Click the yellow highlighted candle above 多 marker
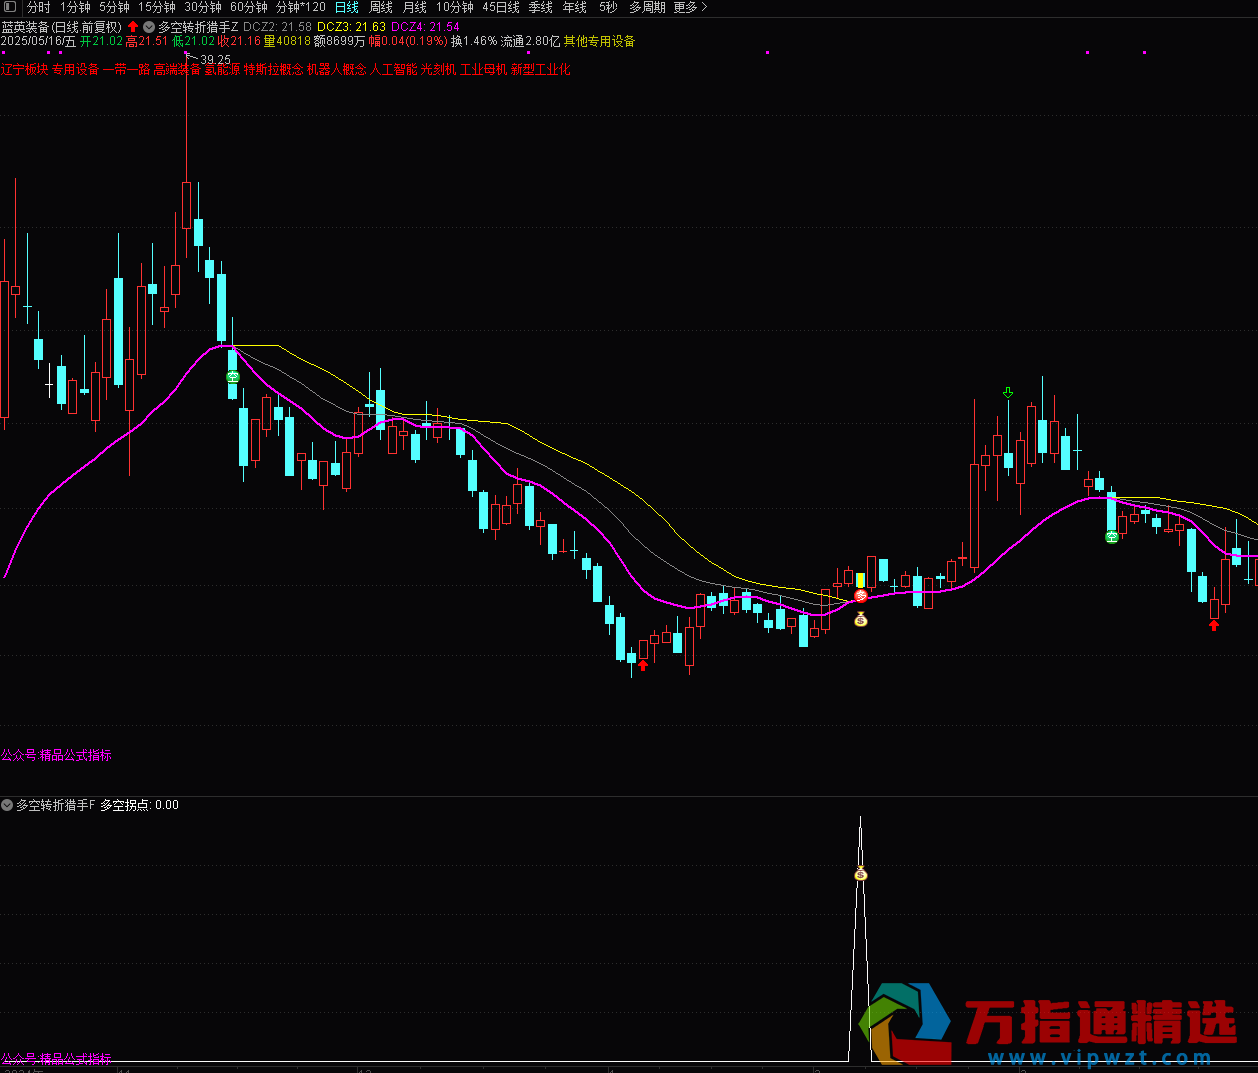This screenshot has width=1258, height=1073. tap(860, 580)
